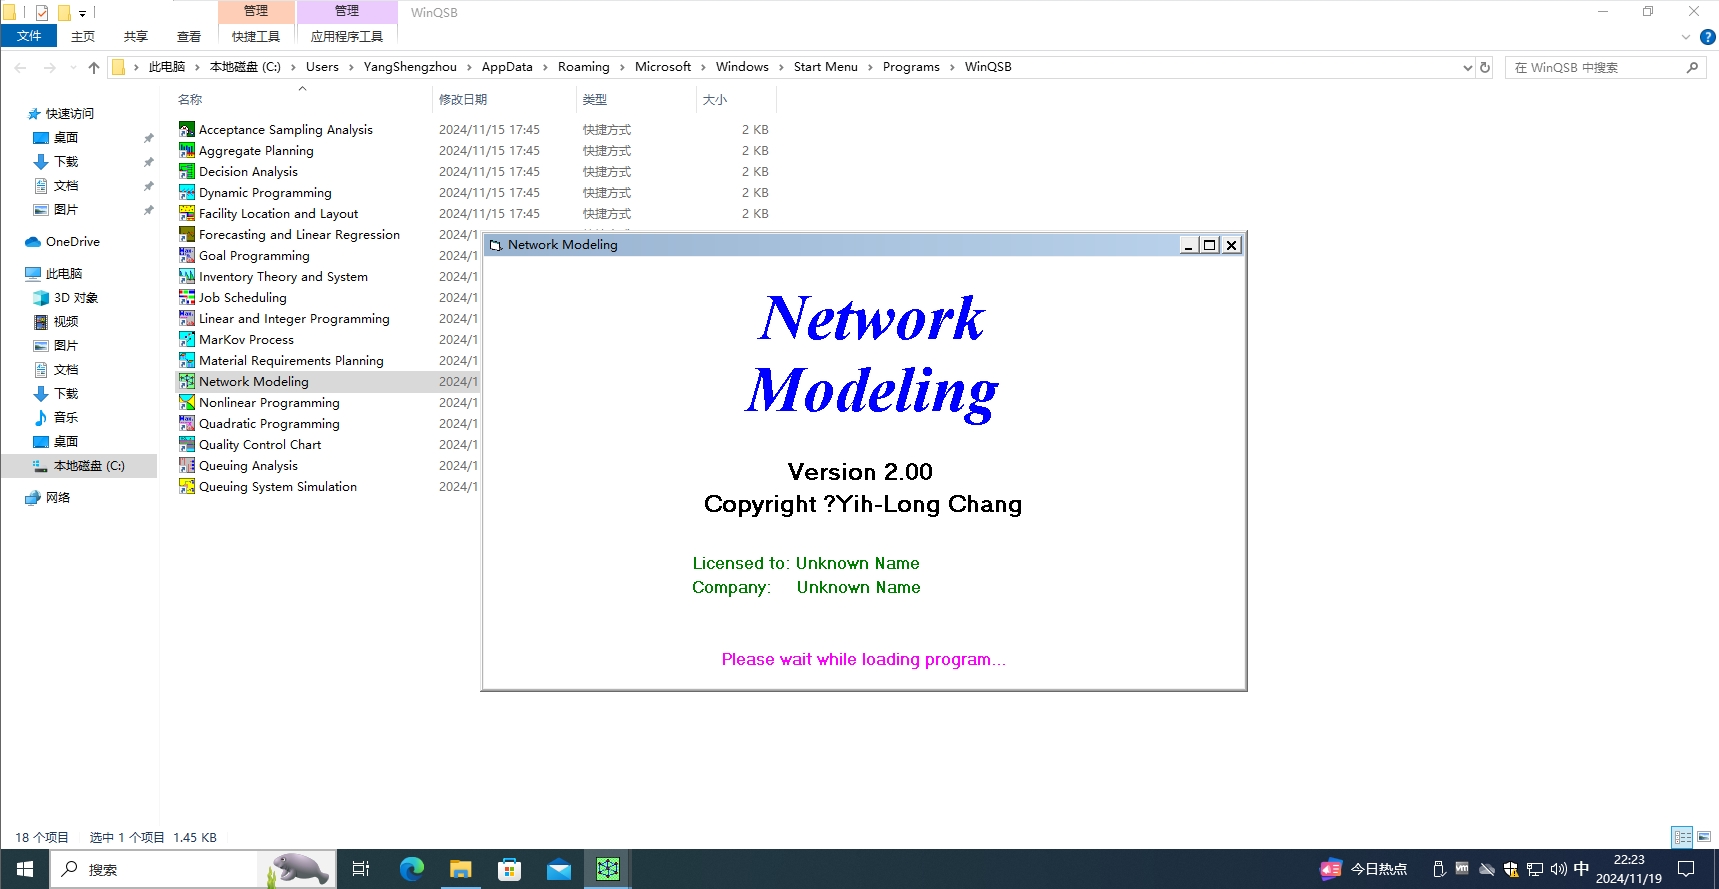Select 本地磁盘 (C:) in navigation pane
The height and width of the screenshot is (889, 1719).
click(88, 465)
